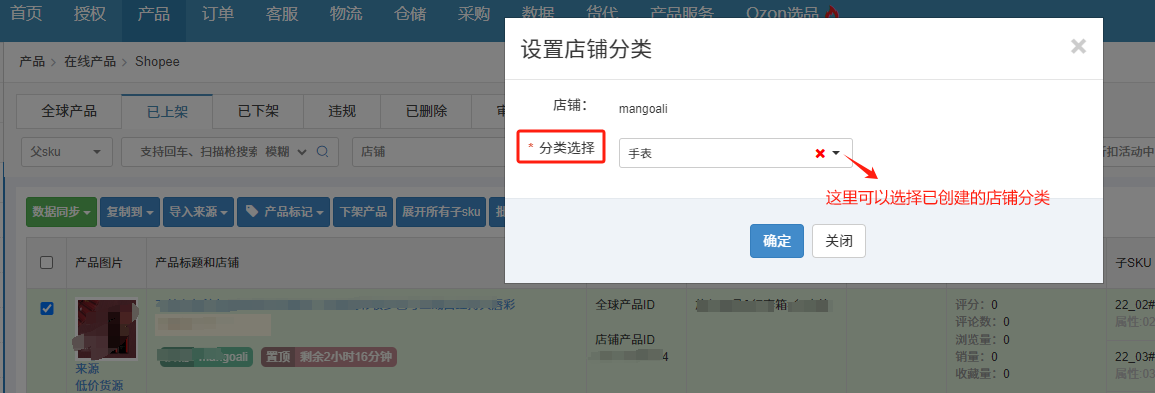Toggle the select-all checkbox in table header
The height and width of the screenshot is (393, 1155).
pos(46,263)
